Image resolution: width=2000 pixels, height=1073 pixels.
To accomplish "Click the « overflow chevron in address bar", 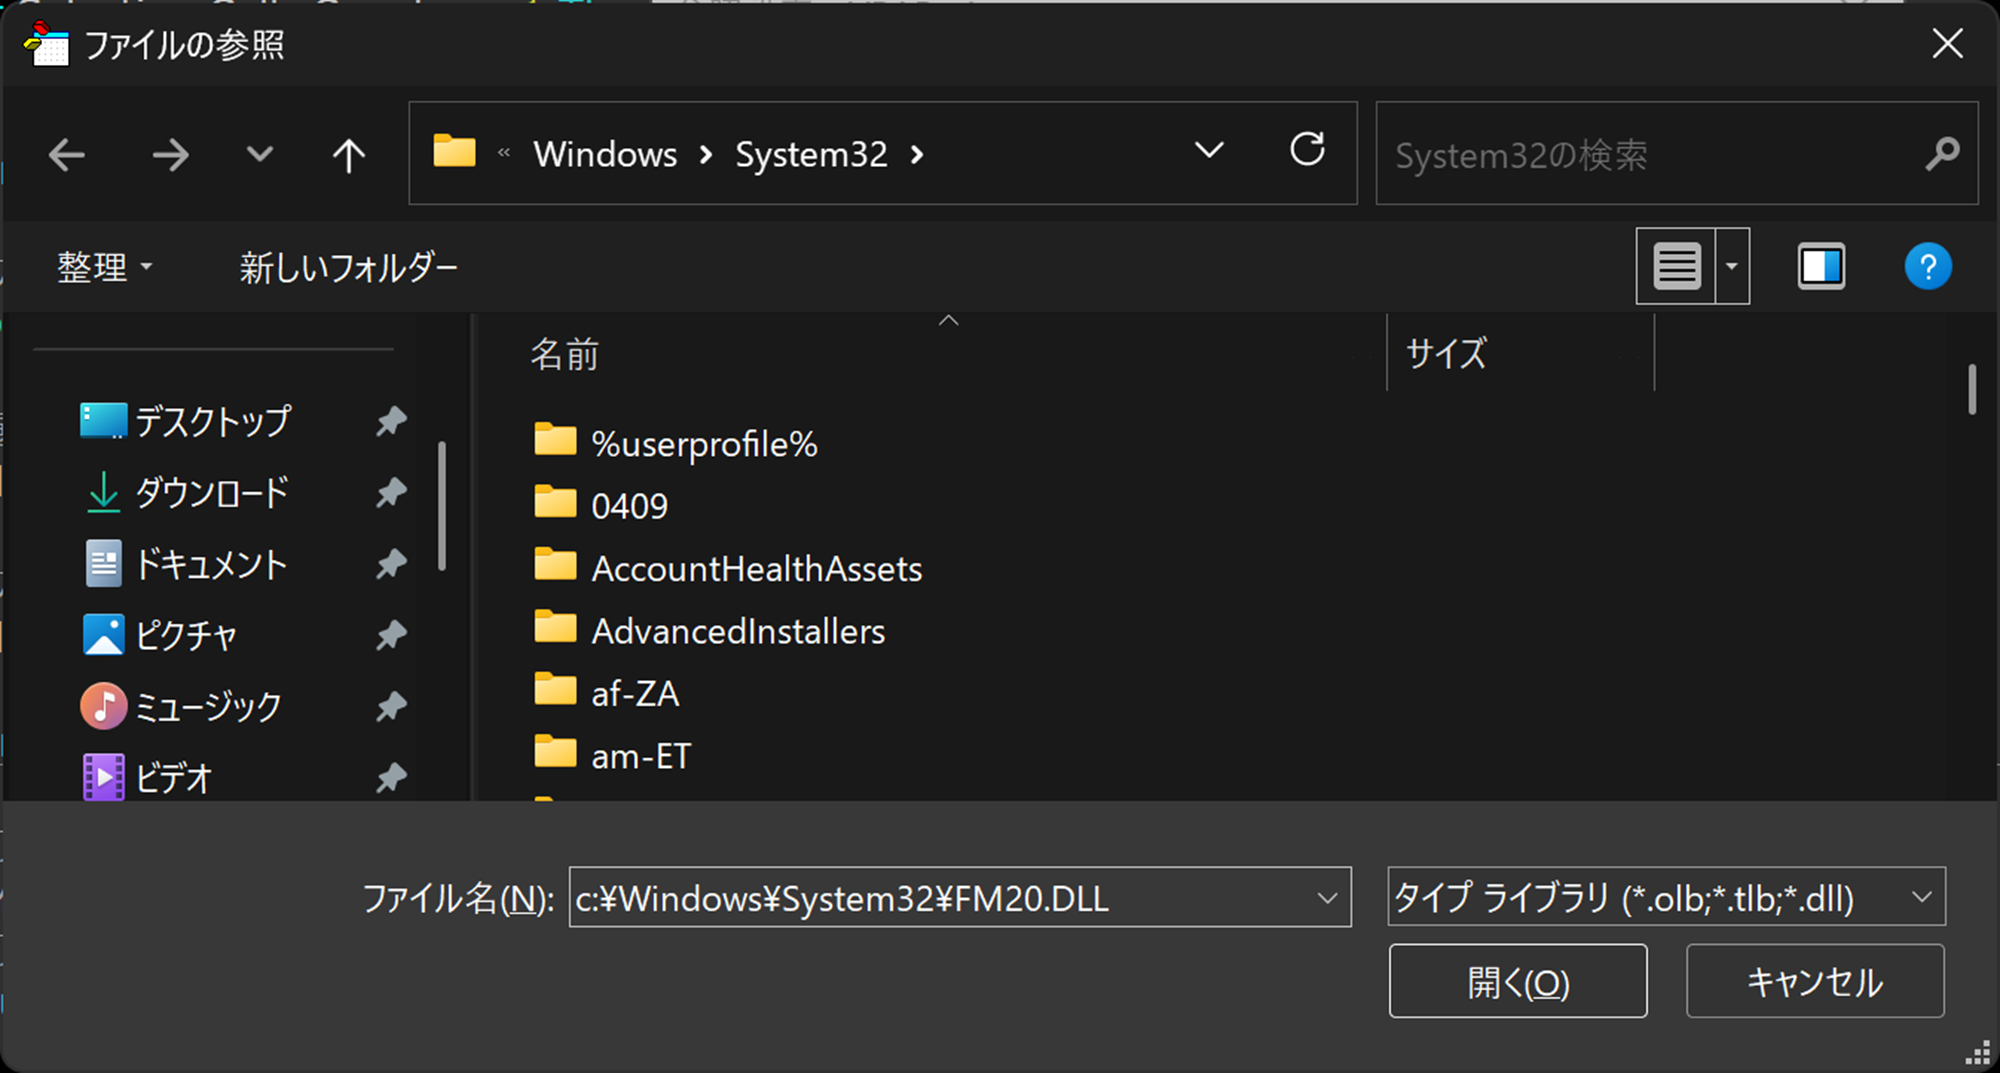I will (504, 153).
